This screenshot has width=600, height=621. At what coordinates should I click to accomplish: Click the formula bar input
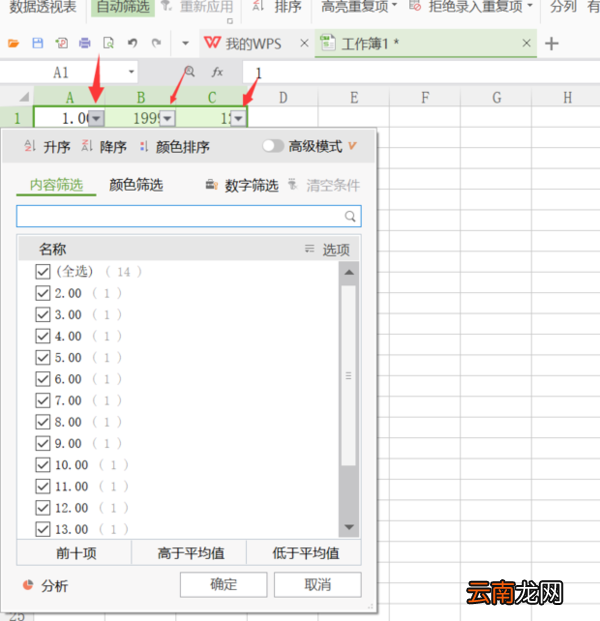click(420, 72)
